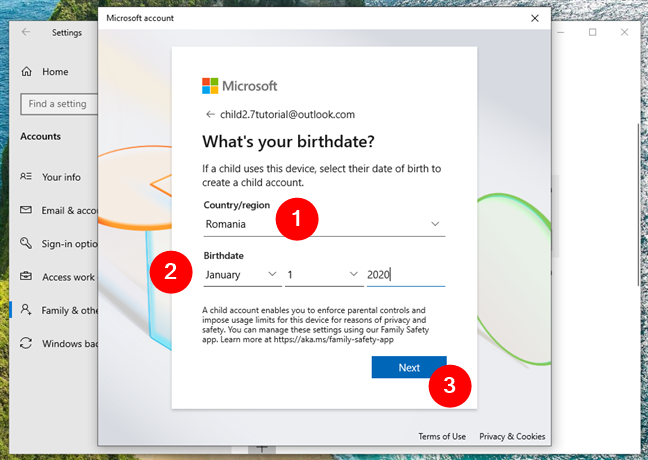Screen dimensions: 648x460
Task: Click the Email & accounts envelope icon
Action: tap(26, 210)
